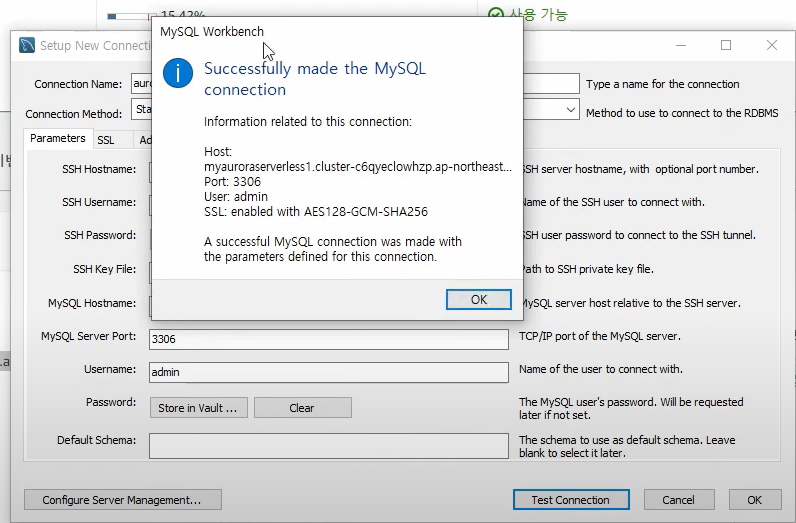The image size is (796, 523).
Task: Click the Clear password button
Action: click(303, 408)
